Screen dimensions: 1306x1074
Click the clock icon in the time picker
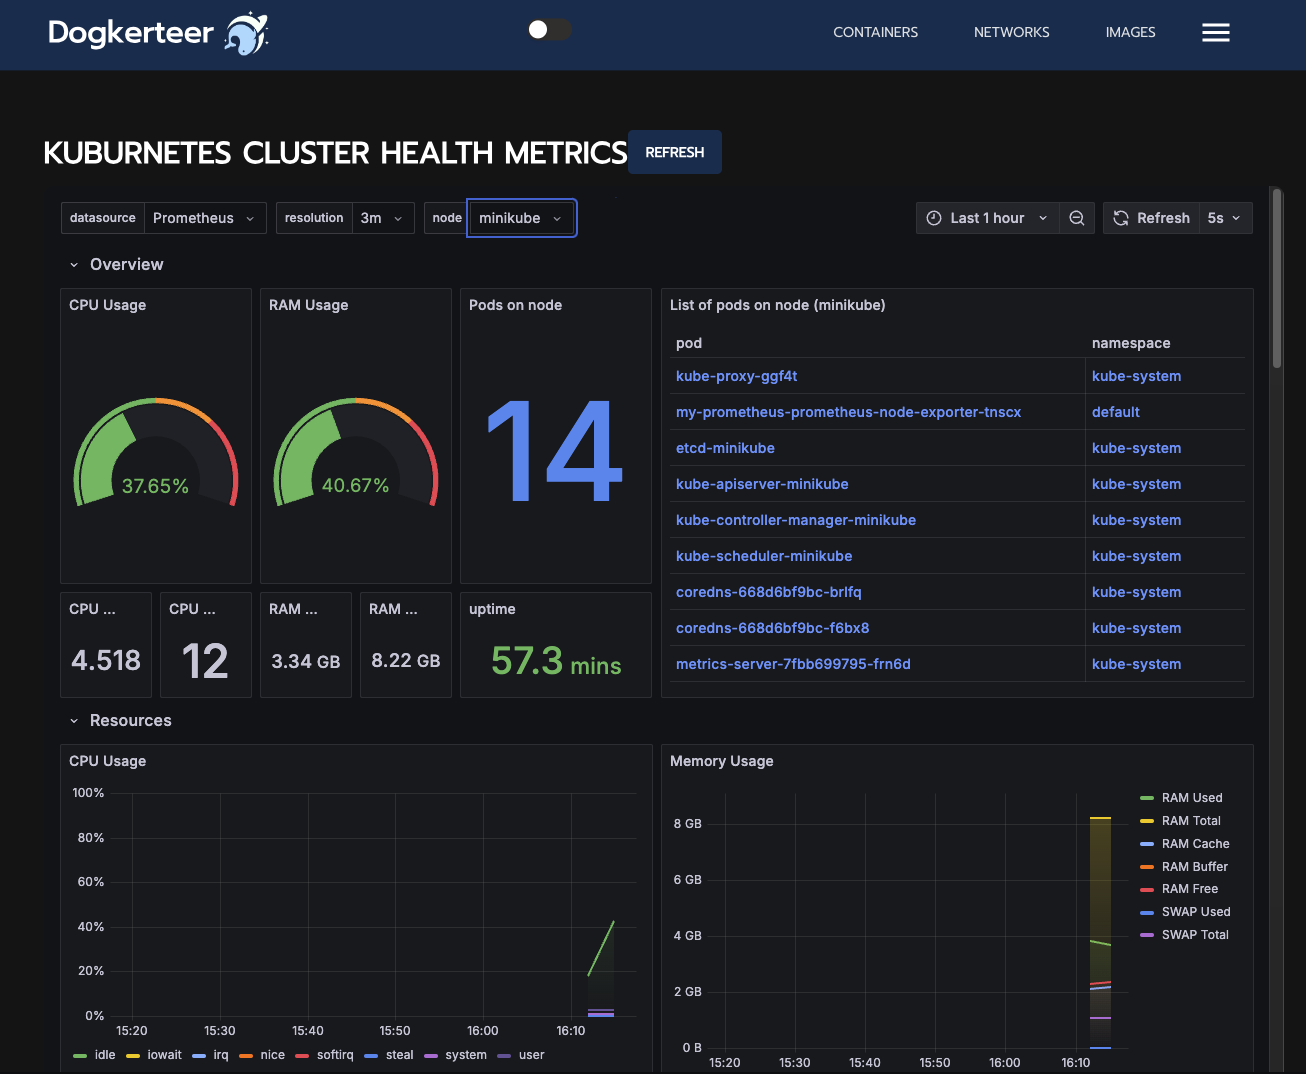pos(934,217)
